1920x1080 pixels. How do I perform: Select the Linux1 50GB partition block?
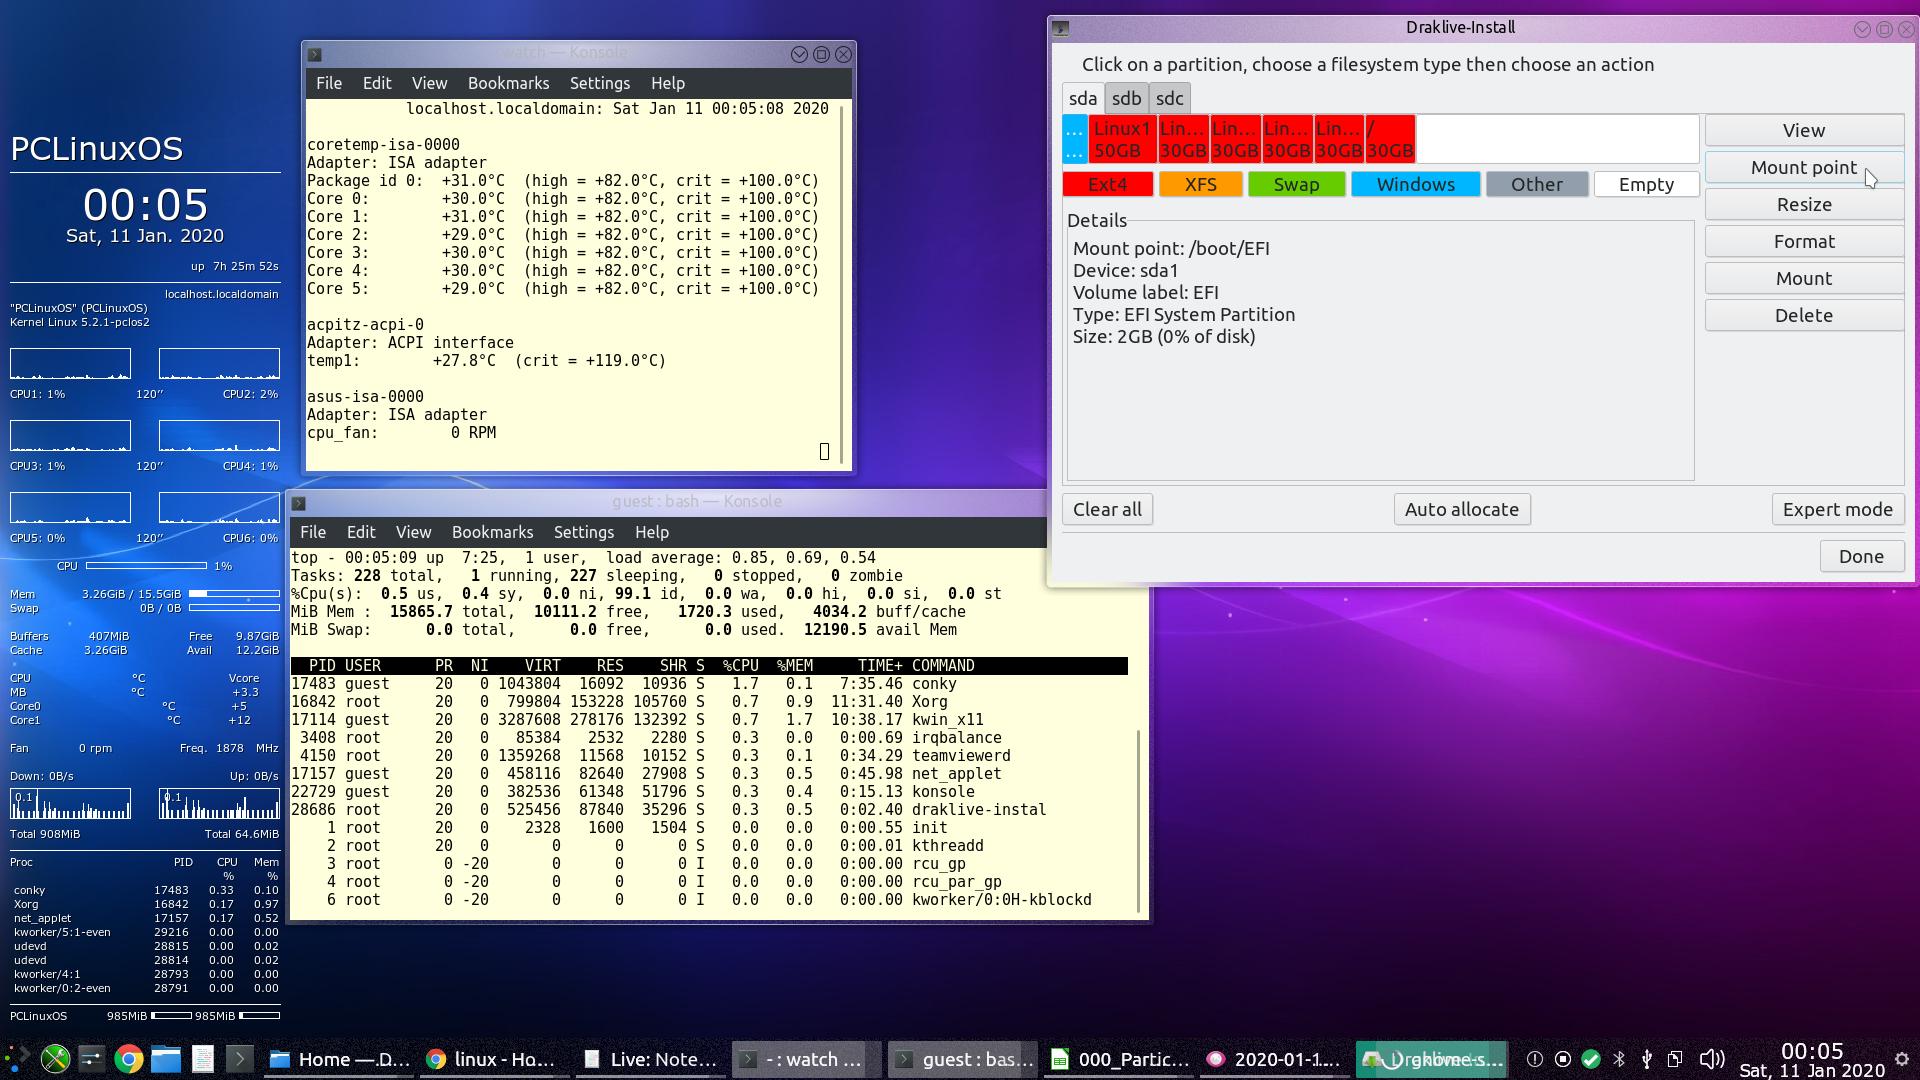pos(1123,139)
